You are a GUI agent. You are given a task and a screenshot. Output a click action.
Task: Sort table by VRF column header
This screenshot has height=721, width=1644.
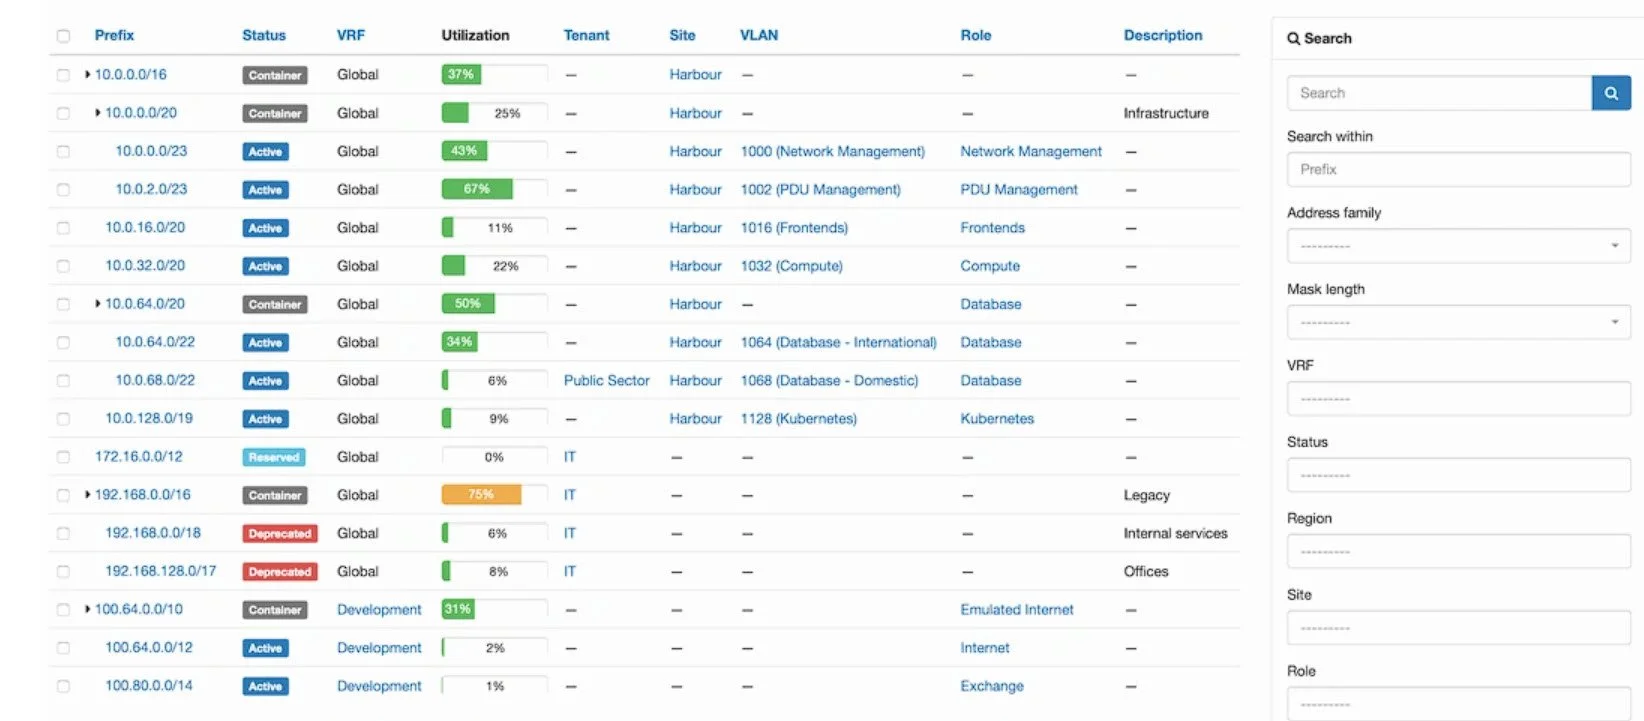coord(351,35)
